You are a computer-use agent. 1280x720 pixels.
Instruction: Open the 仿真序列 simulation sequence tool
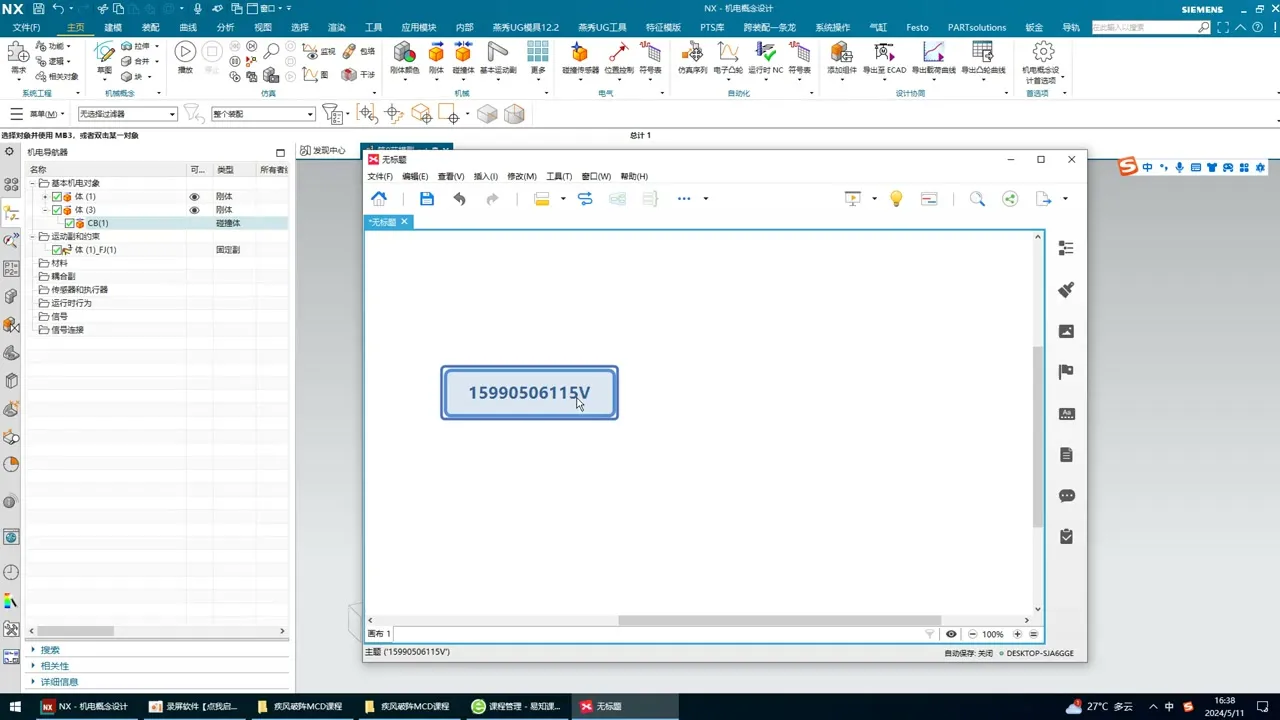click(692, 56)
